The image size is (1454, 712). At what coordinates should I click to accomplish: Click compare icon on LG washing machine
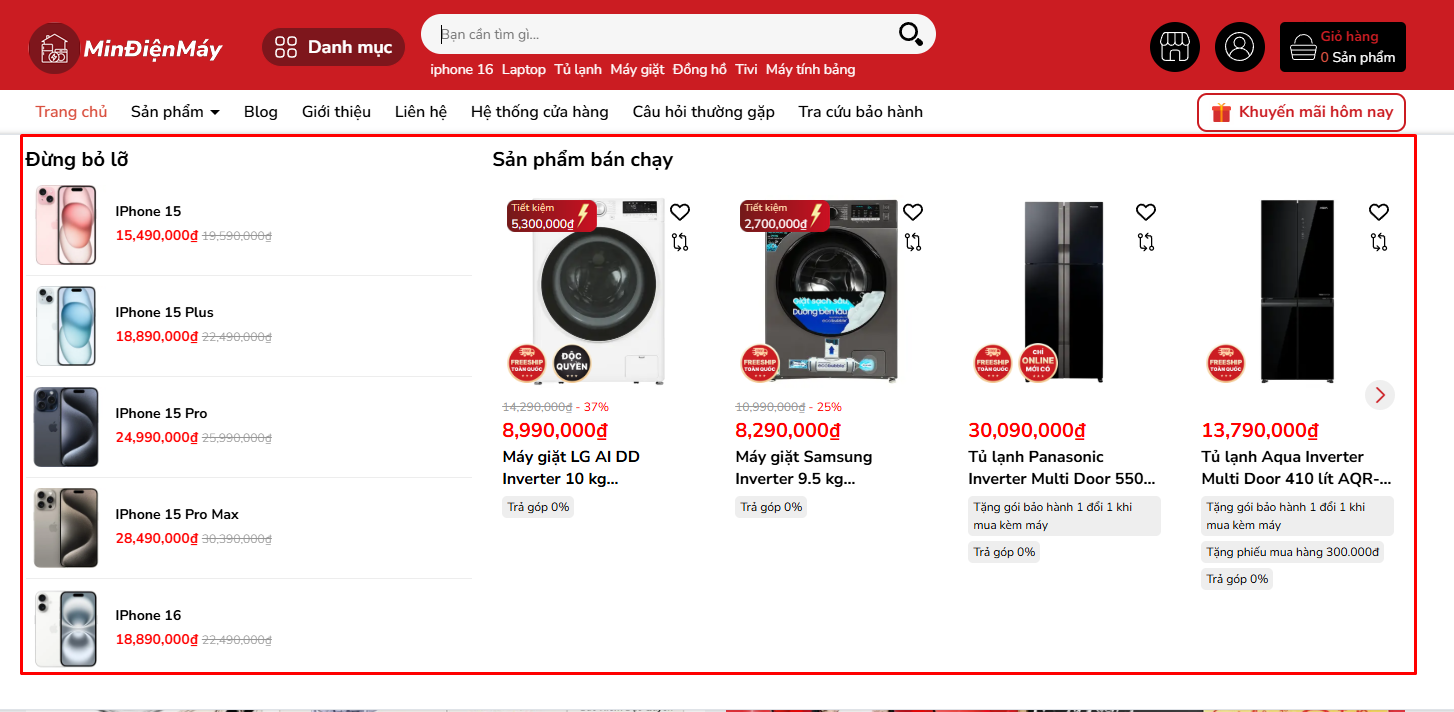[680, 242]
